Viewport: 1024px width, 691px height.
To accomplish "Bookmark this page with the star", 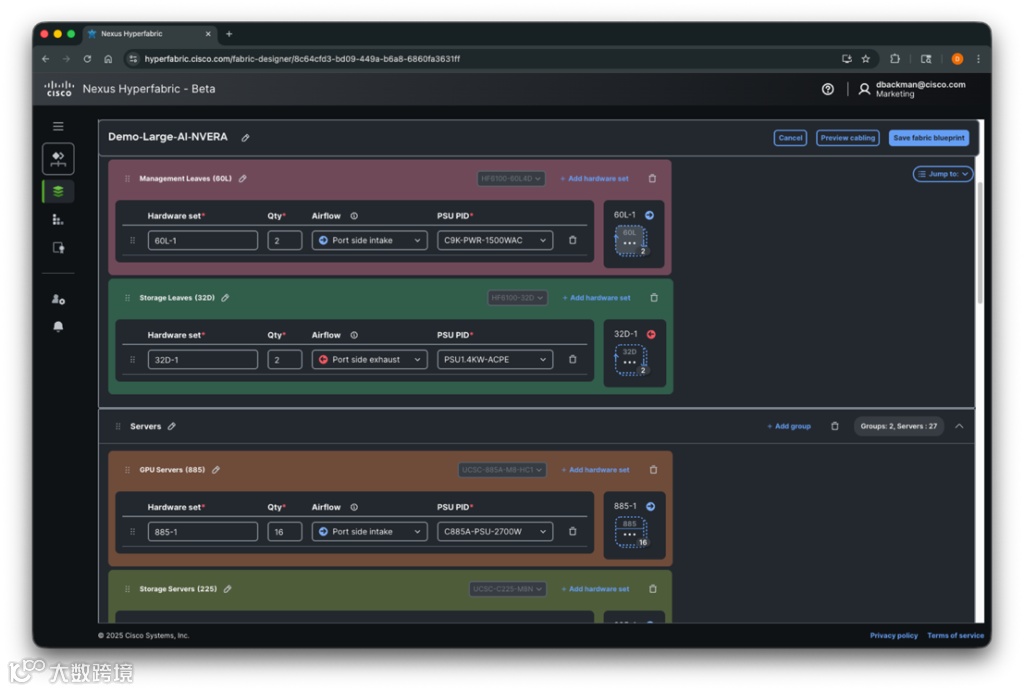I will point(866,59).
